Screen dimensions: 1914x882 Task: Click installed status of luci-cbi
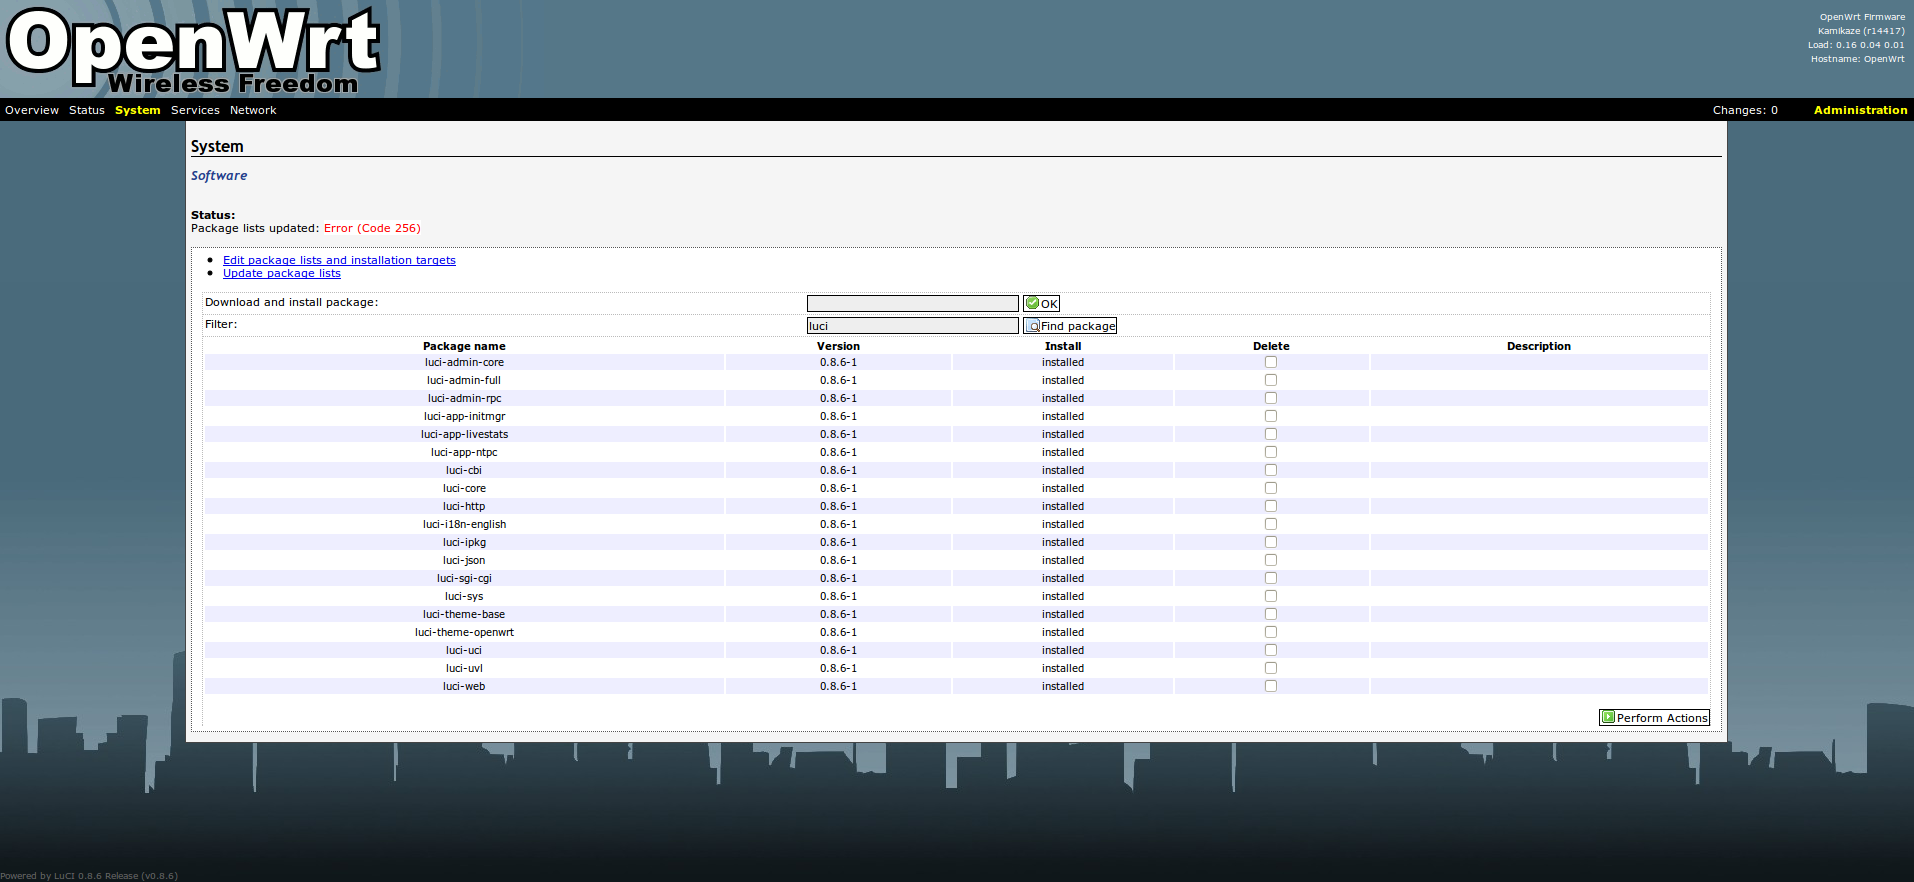pos(1063,470)
